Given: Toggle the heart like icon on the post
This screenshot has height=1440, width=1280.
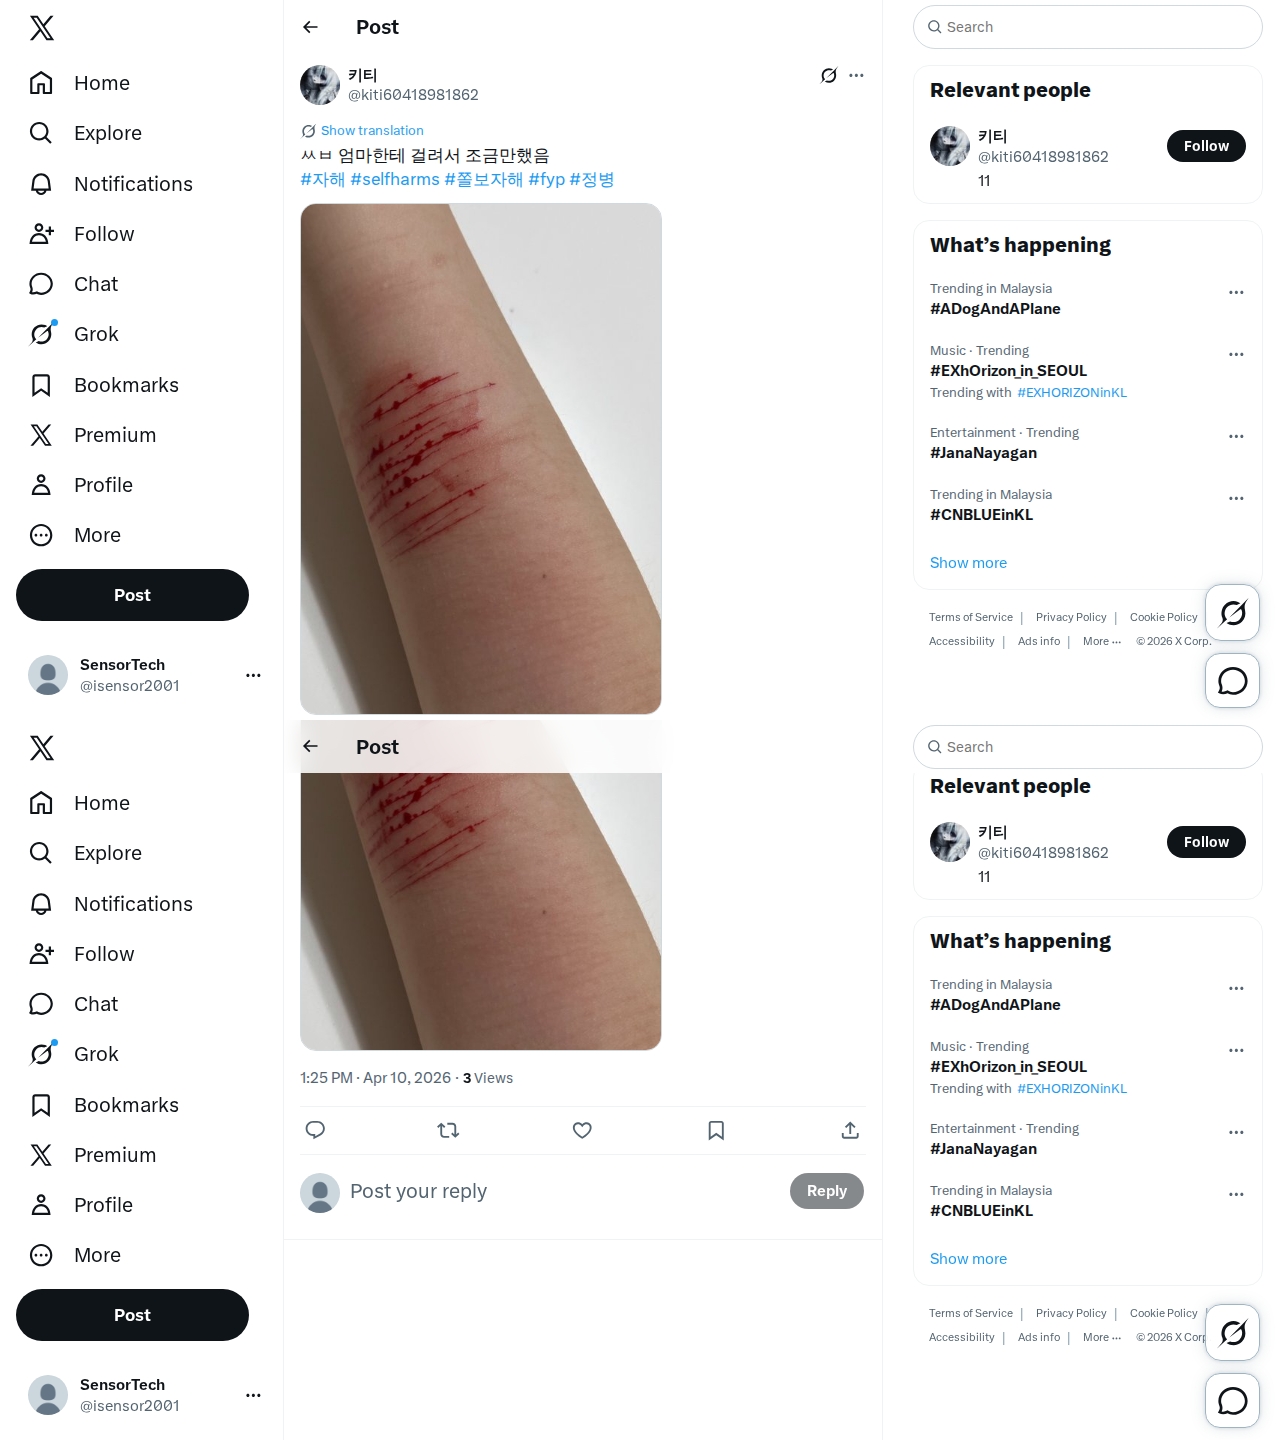Looking at the screenshot, I should tap(582, 1130).
